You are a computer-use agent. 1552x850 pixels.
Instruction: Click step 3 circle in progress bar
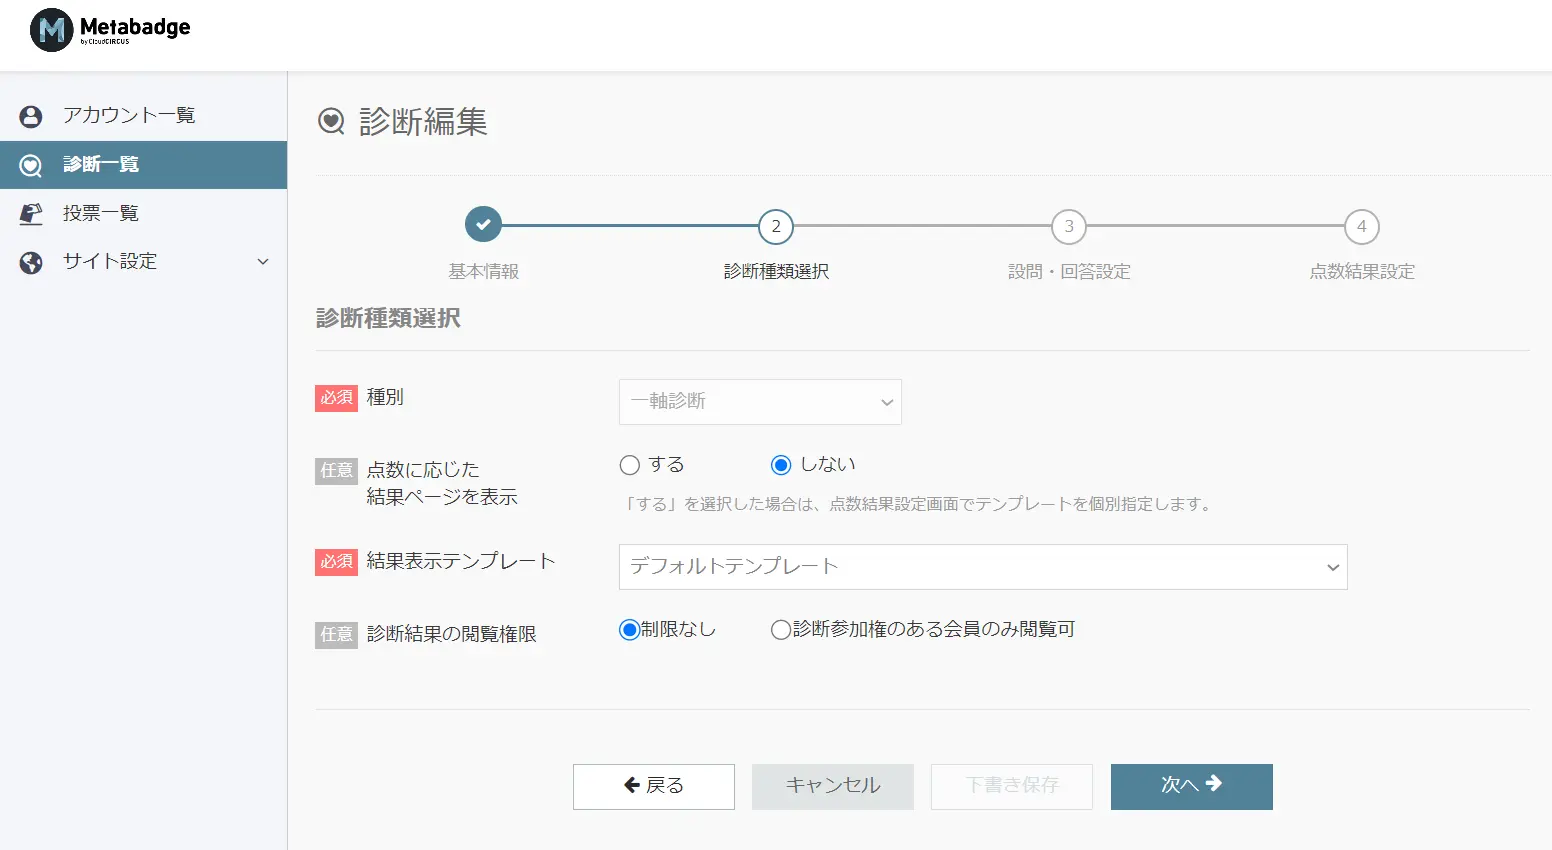tap(1069, 227)
